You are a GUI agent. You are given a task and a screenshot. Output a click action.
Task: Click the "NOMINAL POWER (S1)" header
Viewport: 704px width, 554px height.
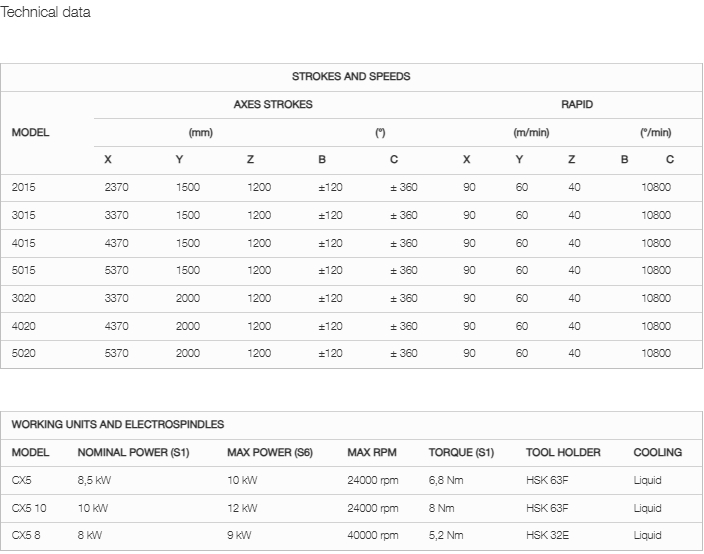tap(133, 452)
